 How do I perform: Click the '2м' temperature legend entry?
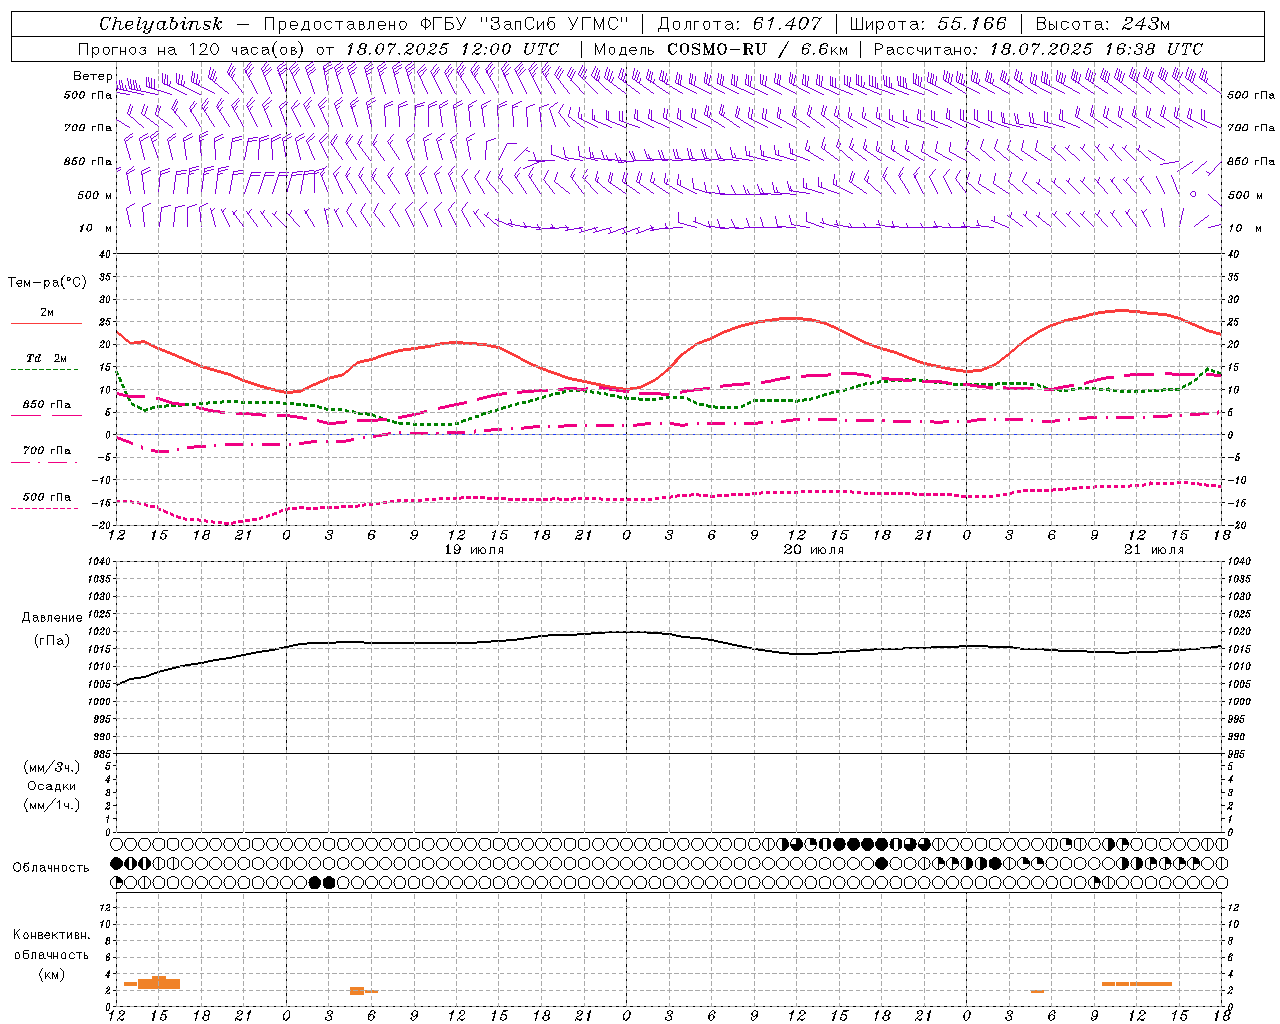(47, 312)
